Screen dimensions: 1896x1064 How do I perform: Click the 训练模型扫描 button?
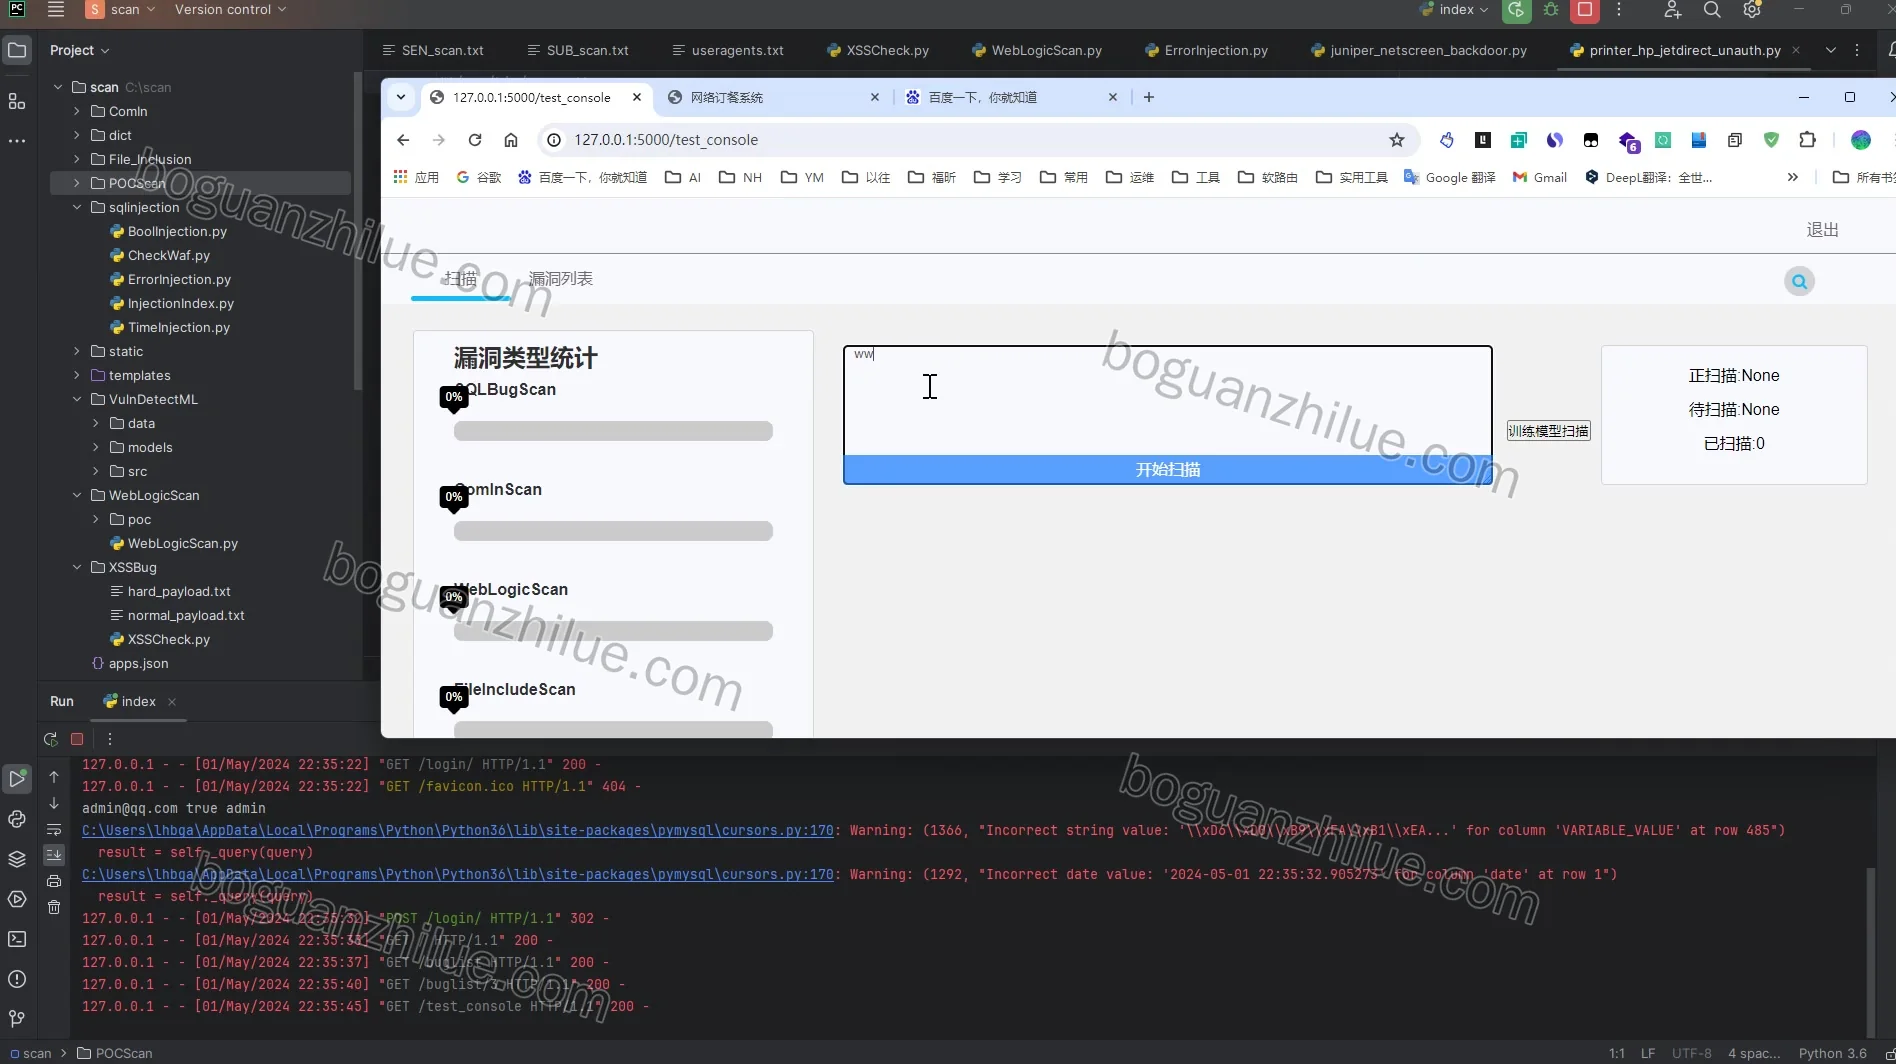point(1548,431)
